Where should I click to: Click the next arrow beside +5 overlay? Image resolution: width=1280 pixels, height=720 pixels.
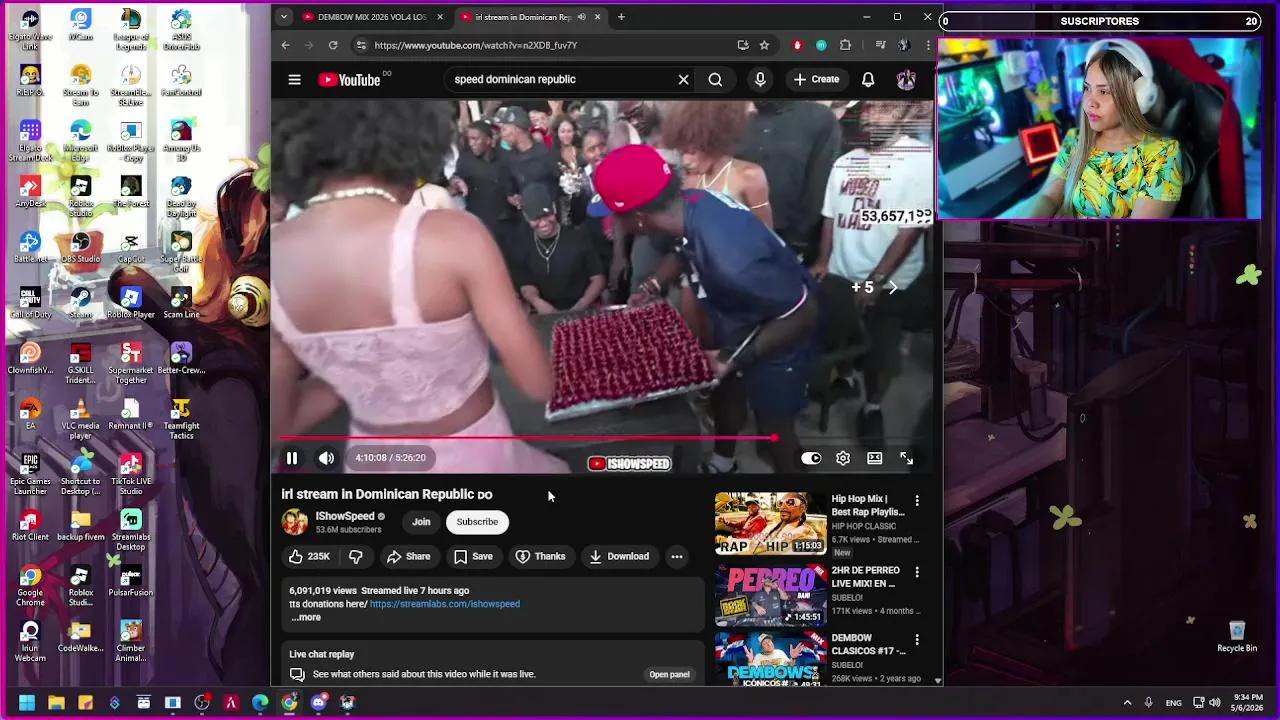893,288
